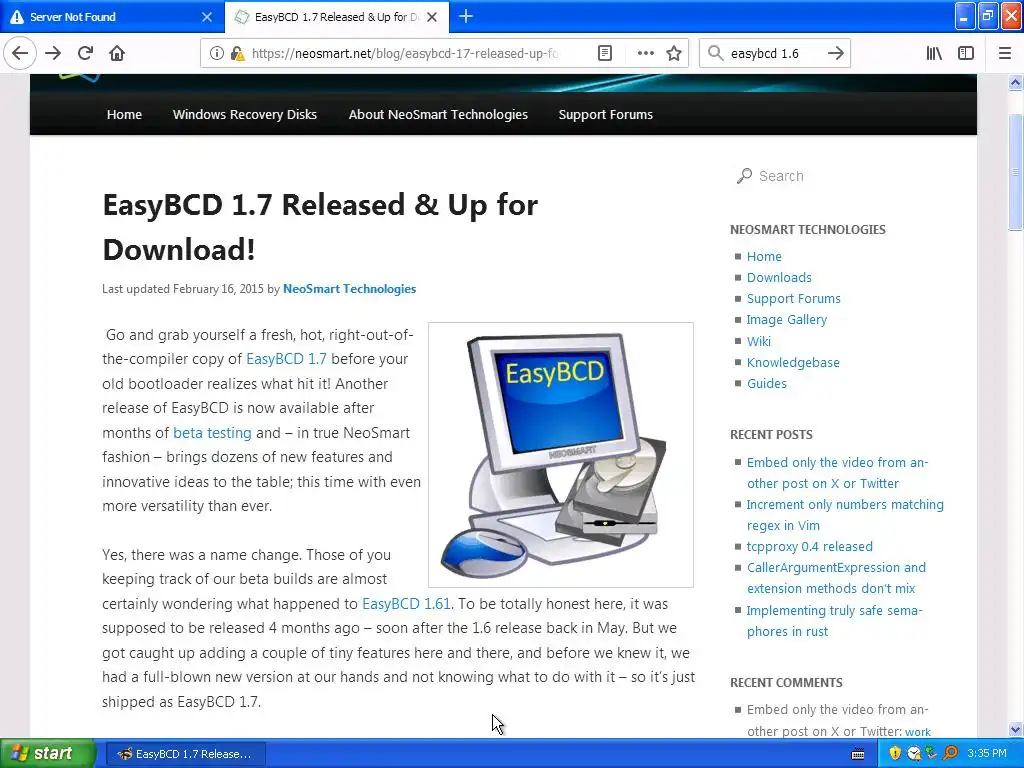Image resolution: width=1024 pixels, height=768 pixels.
Task: Click the RECENT POSTS sidebar heading
Action: coord(771,434)
